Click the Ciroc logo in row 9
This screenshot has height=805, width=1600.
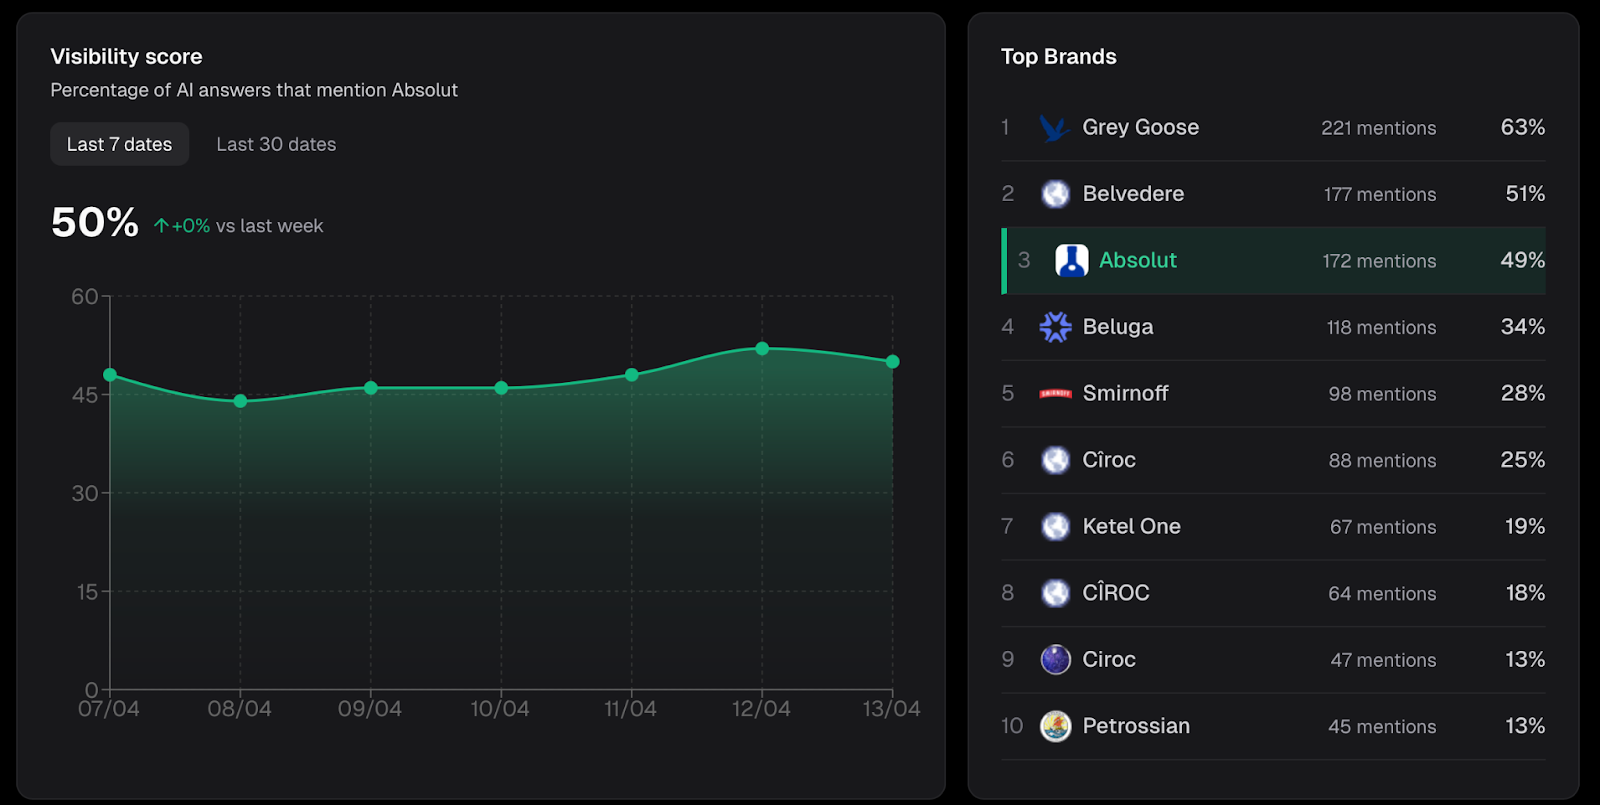pyautogui.click(x=1055, y=659)
